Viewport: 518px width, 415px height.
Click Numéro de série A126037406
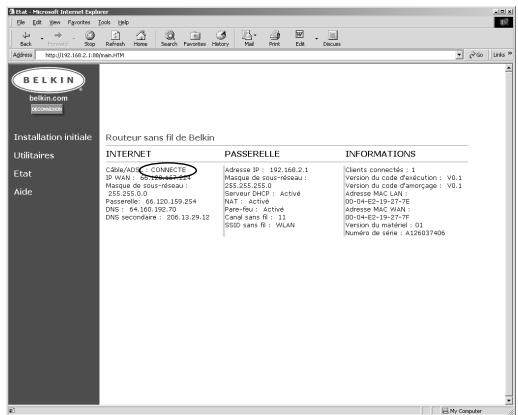tap(395, 233)
